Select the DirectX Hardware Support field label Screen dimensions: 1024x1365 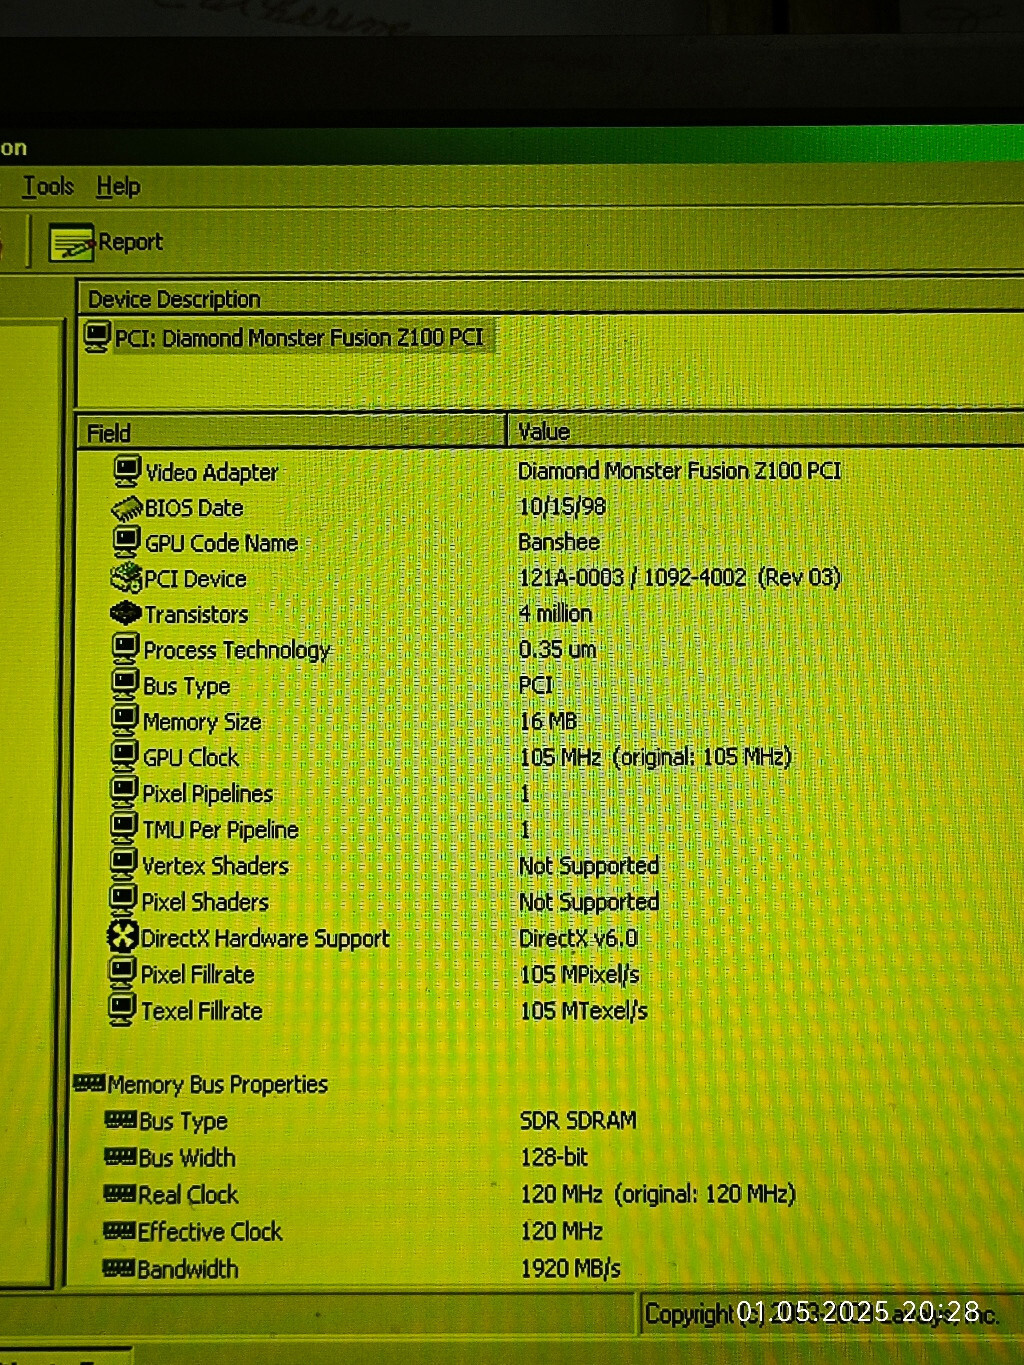265,939
